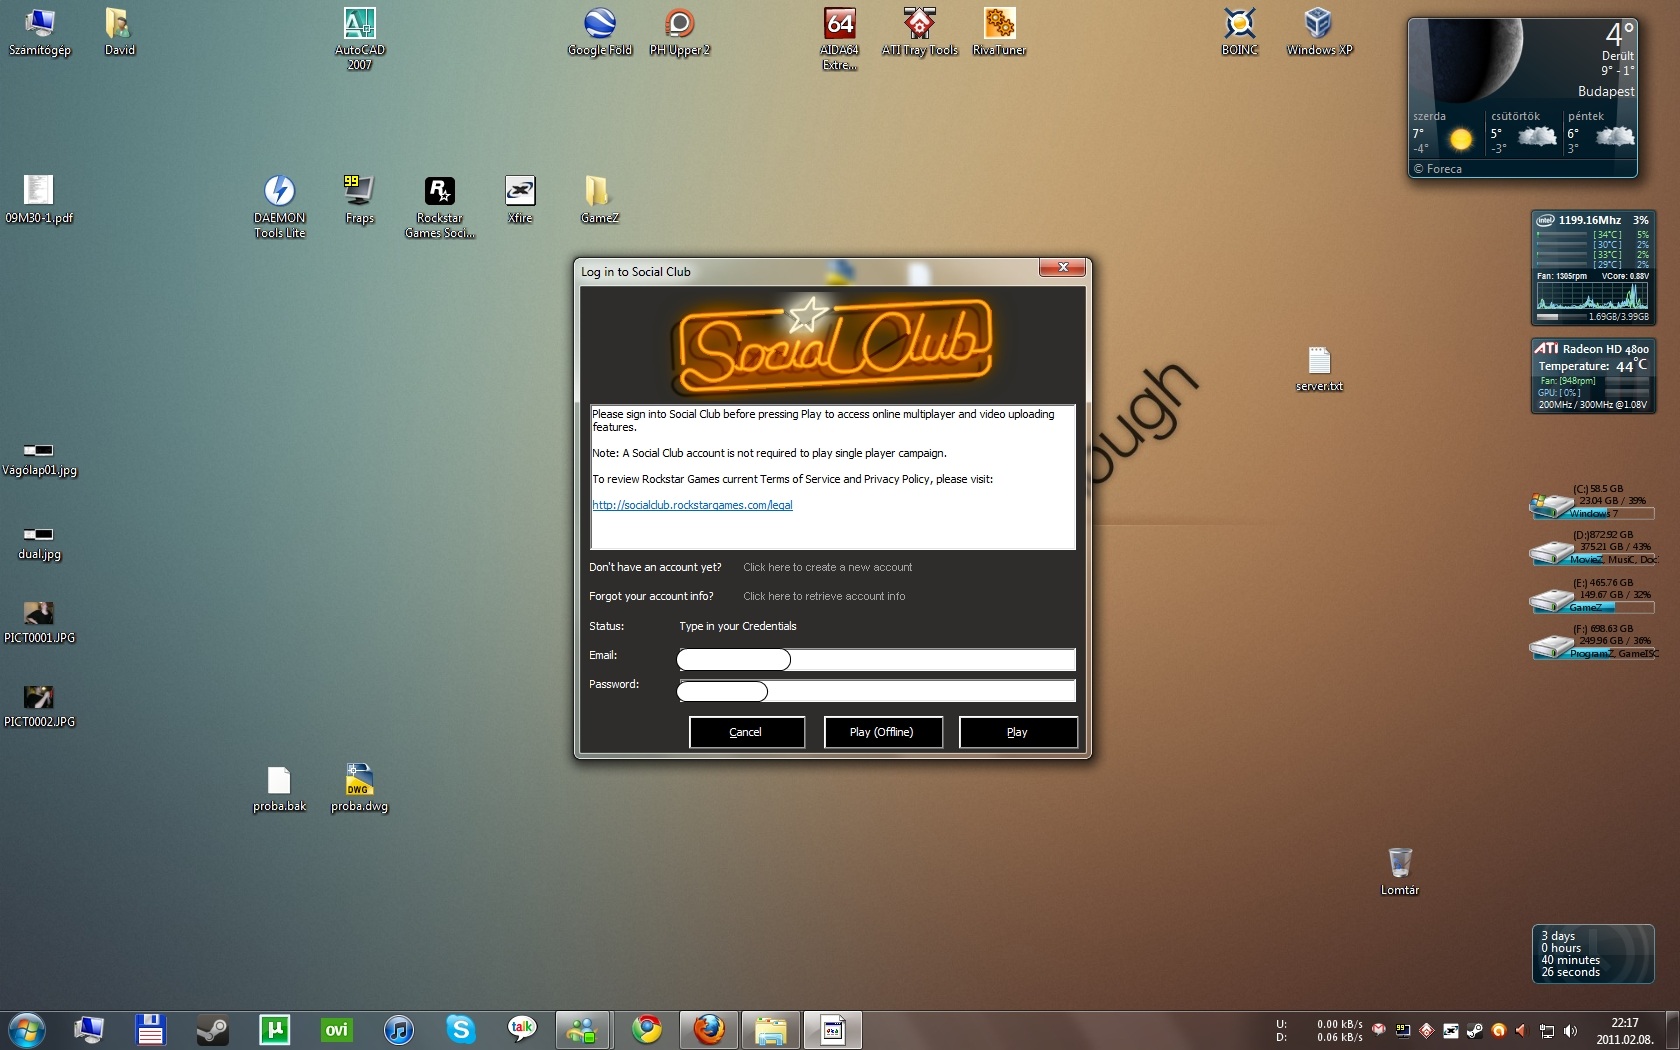This screenshot has width=1680, height=1050.
Task: Open the Google Fold desktop icon
Action: [599, 32]
